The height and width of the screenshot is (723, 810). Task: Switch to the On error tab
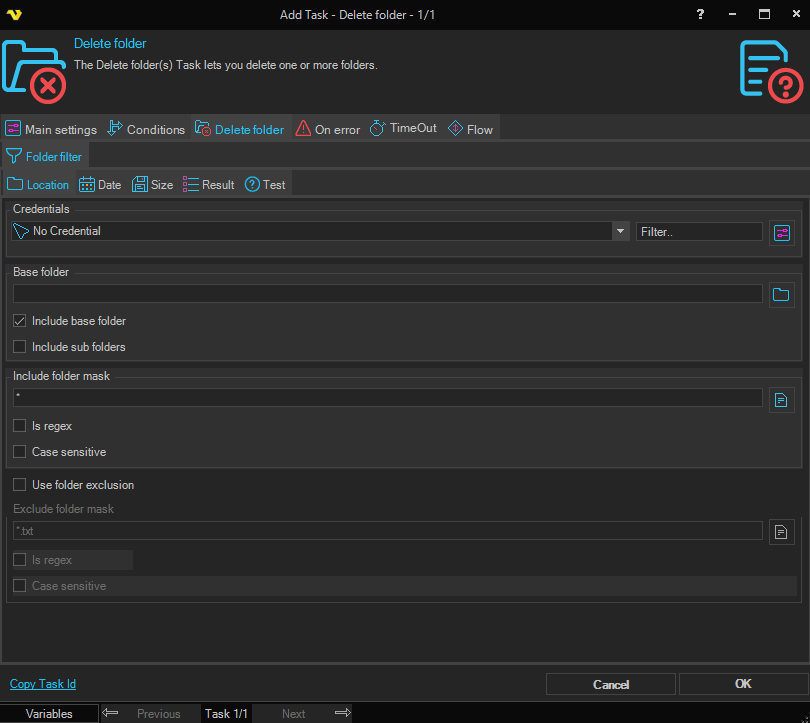[x=328, y=129]
